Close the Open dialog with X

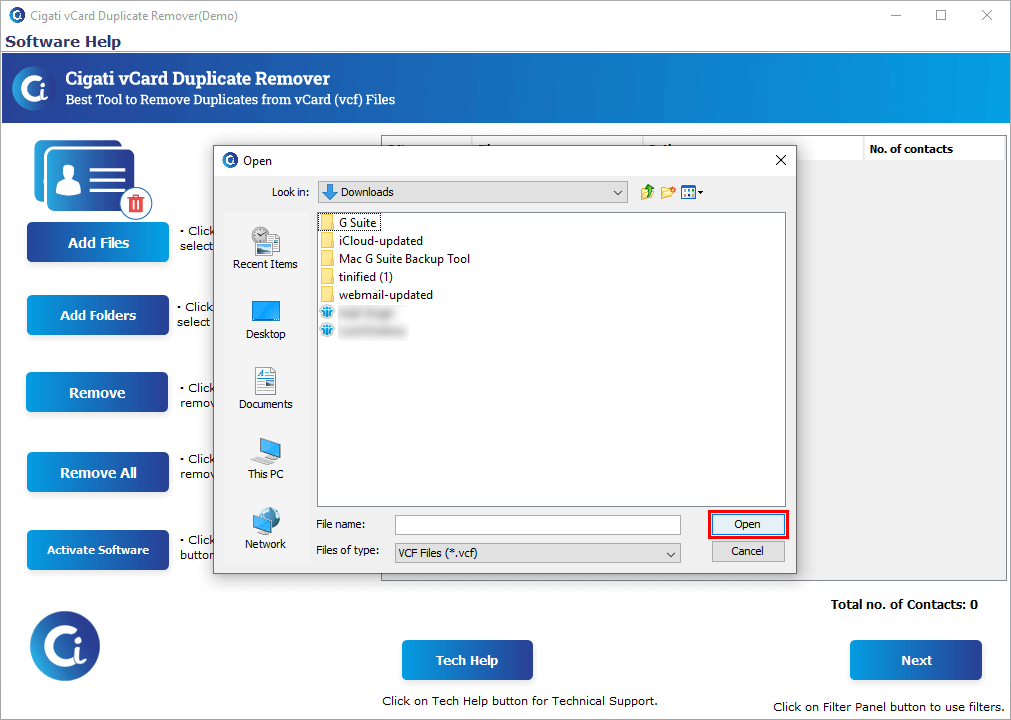click(781, 160)
